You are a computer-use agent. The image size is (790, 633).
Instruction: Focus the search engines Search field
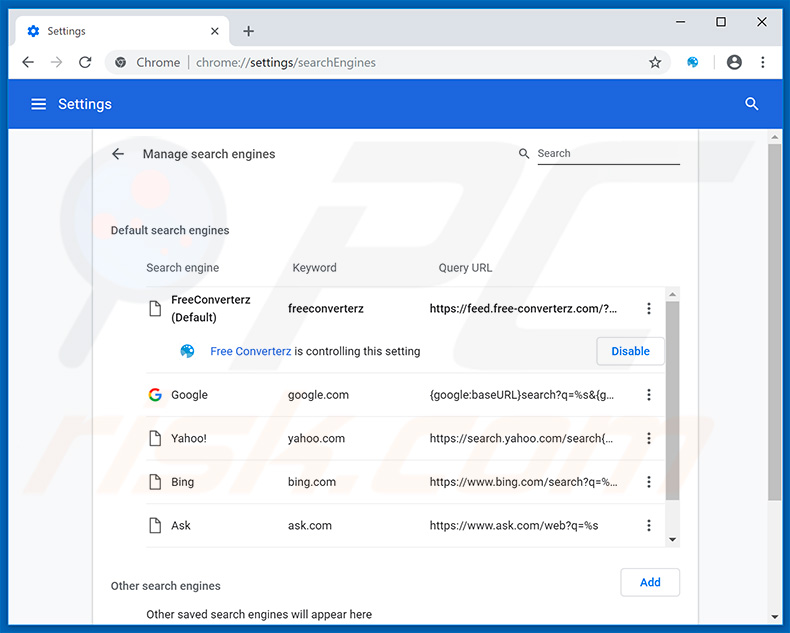[608, 153]
